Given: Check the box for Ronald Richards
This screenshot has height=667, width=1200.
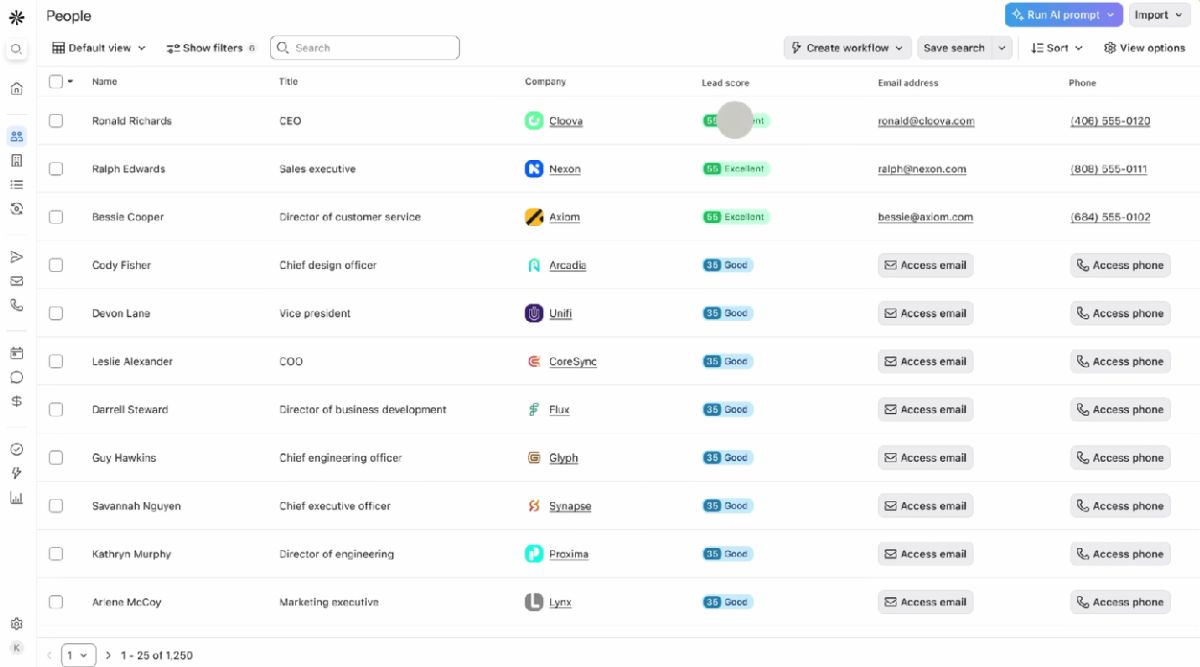Looking at the screenshot, I should click(56, 121).
